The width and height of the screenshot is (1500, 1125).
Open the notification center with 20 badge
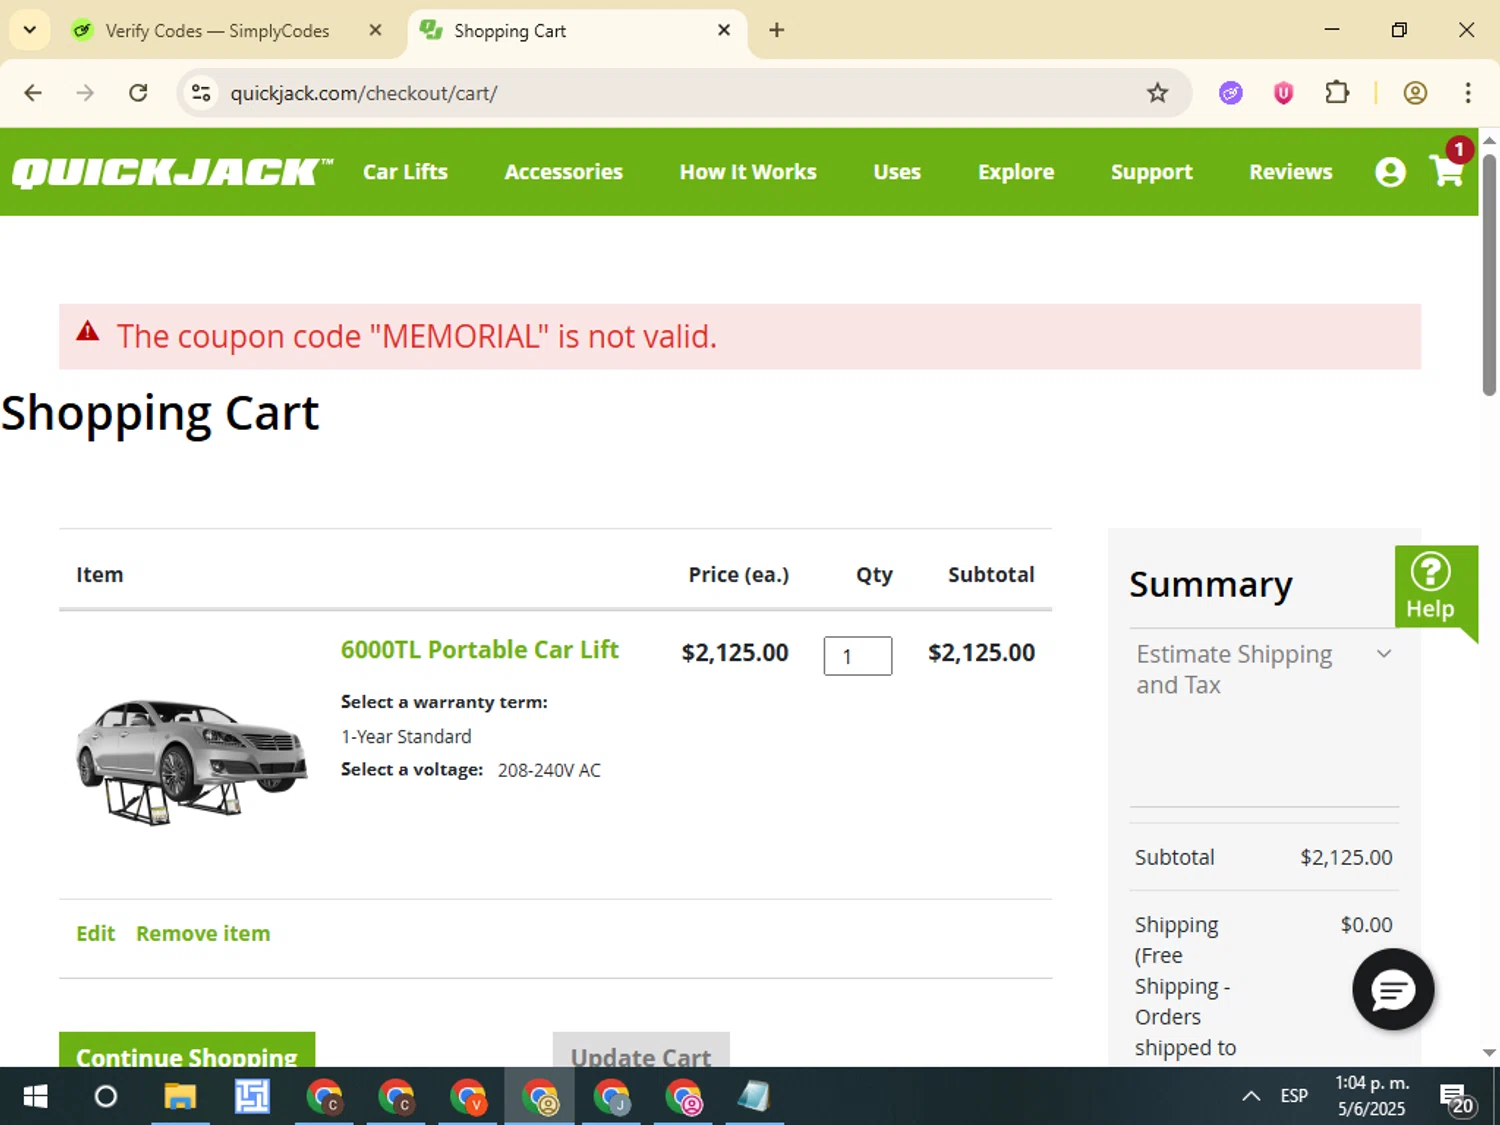(x=1456, y=1098)
